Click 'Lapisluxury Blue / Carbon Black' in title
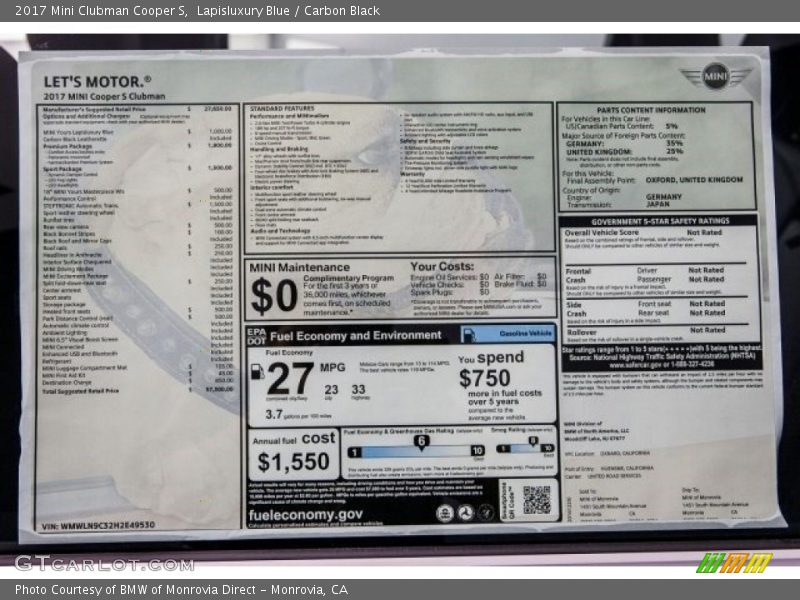Viewport: 800px width, 600px height. click(x=288, y=11)
